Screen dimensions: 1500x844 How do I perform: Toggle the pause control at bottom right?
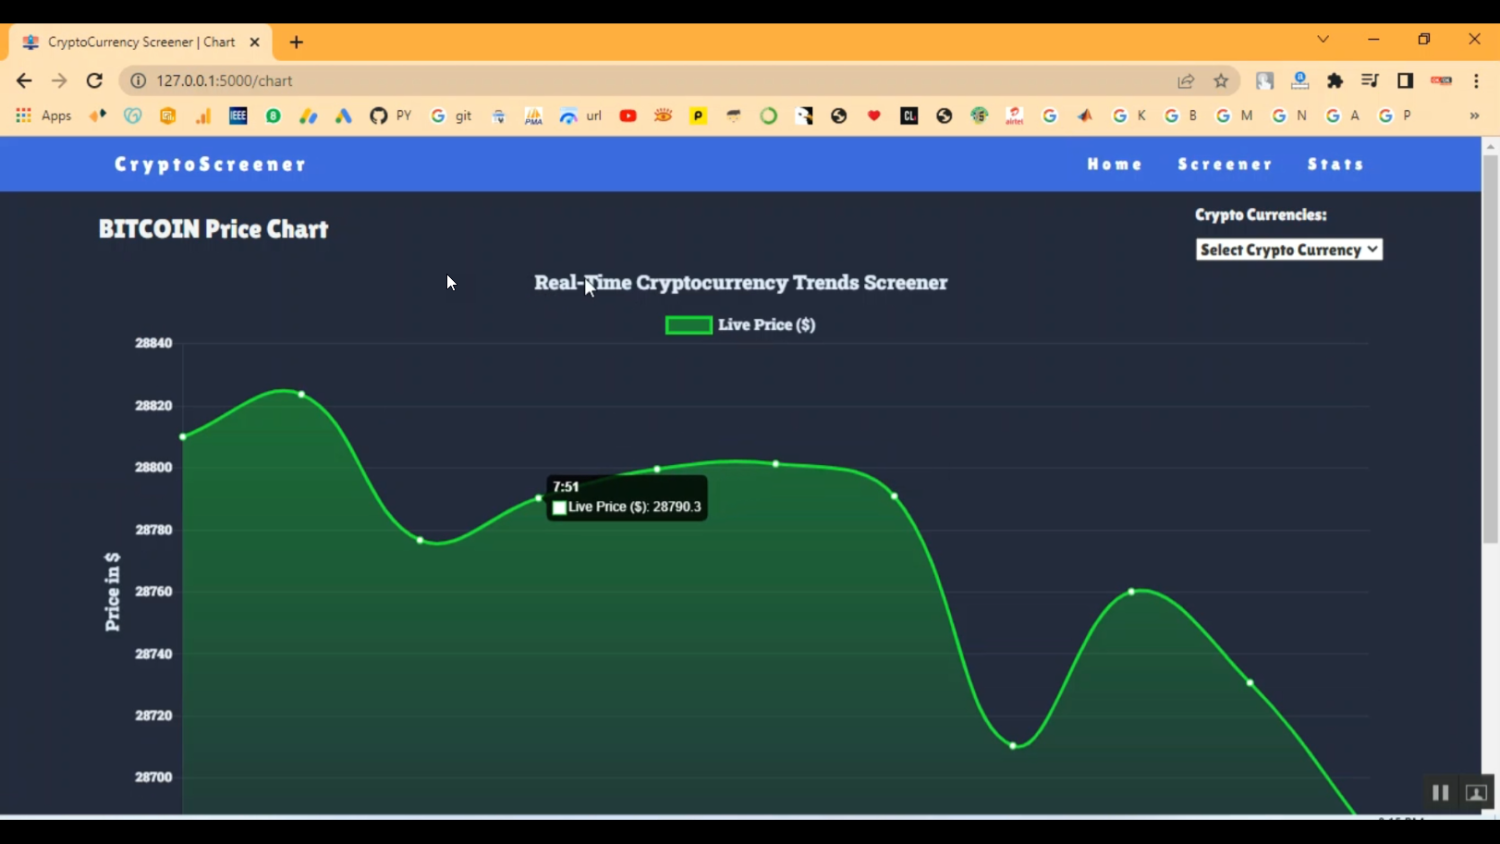(x=1440, y=792)
